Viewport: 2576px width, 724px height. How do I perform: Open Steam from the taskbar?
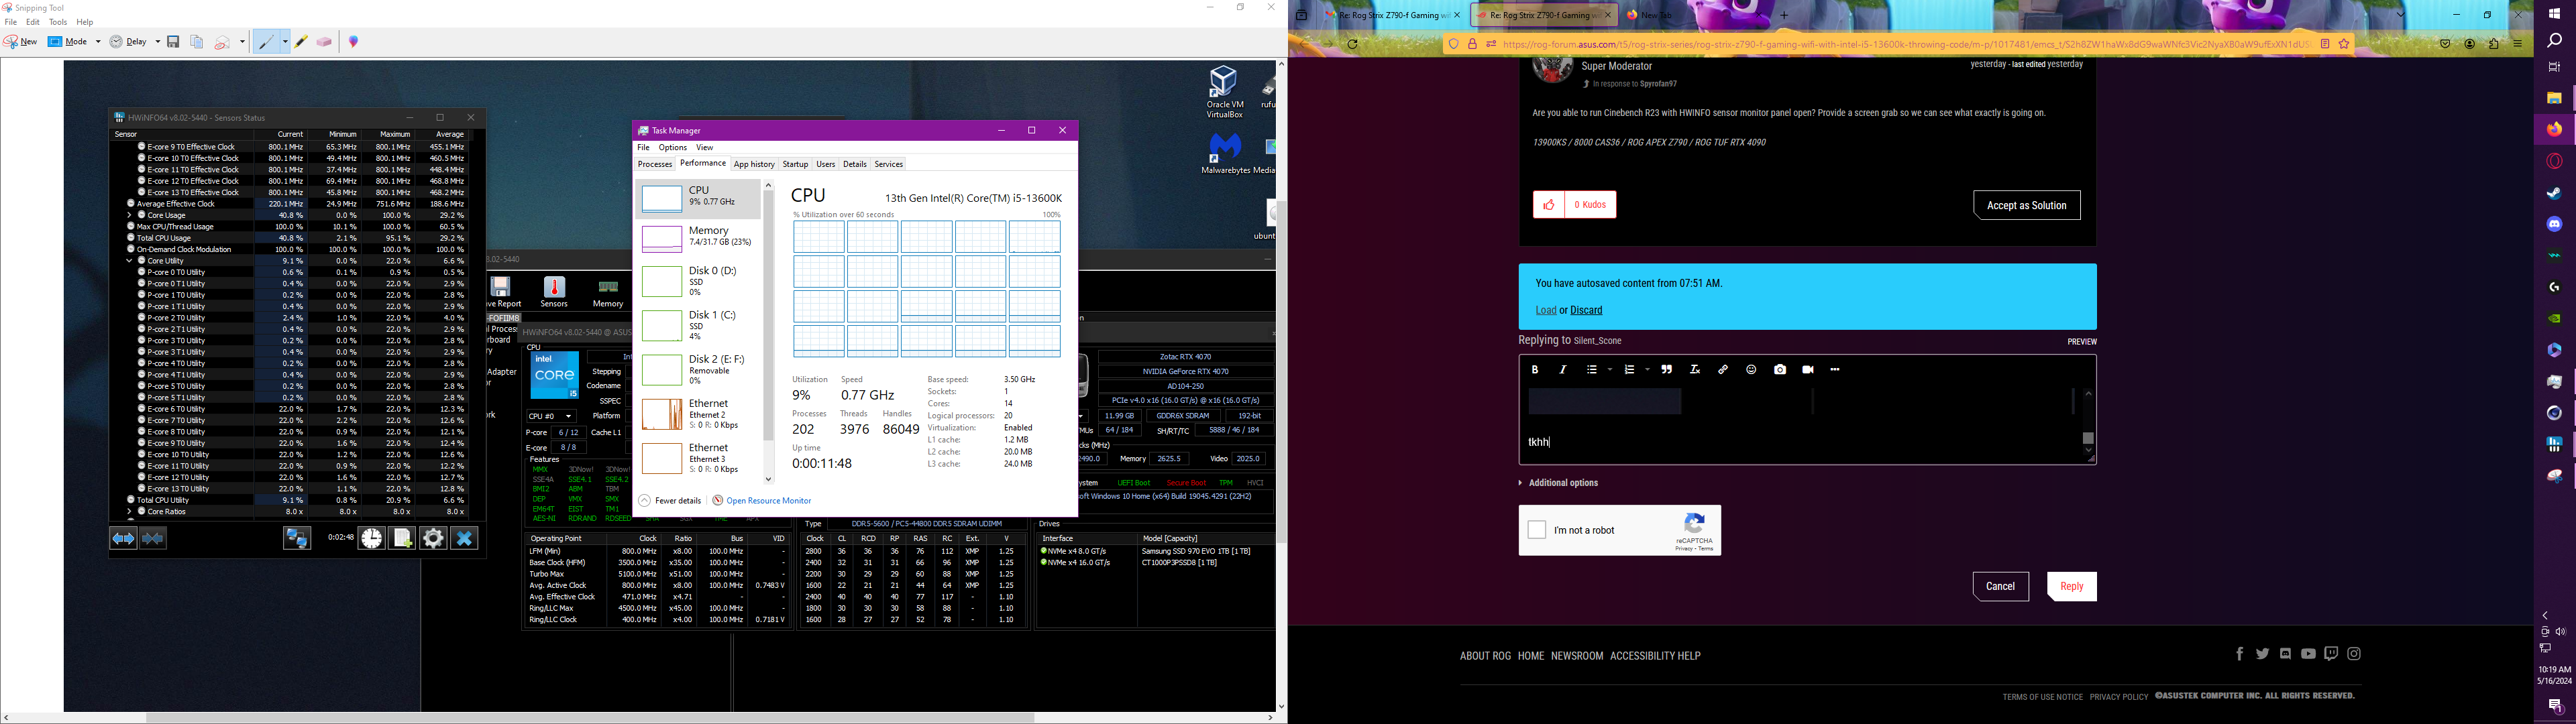[x=2554, y=193]
